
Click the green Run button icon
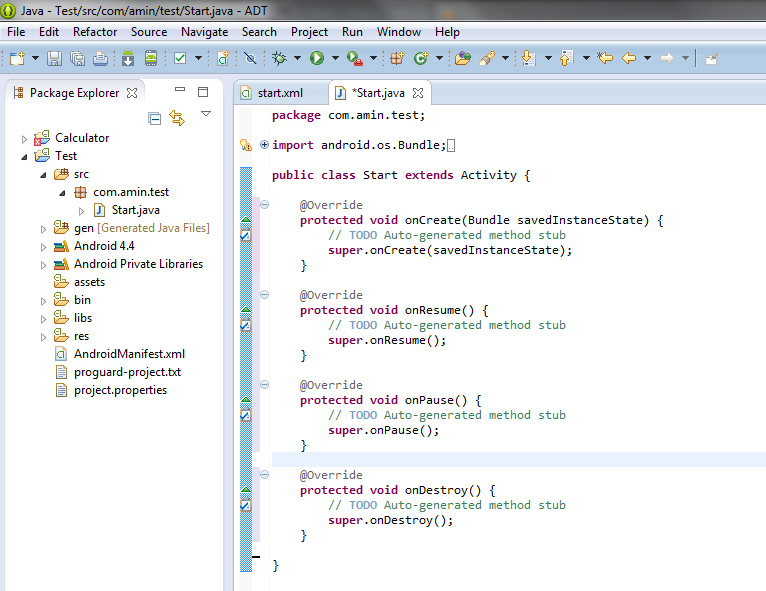point(317,58)
